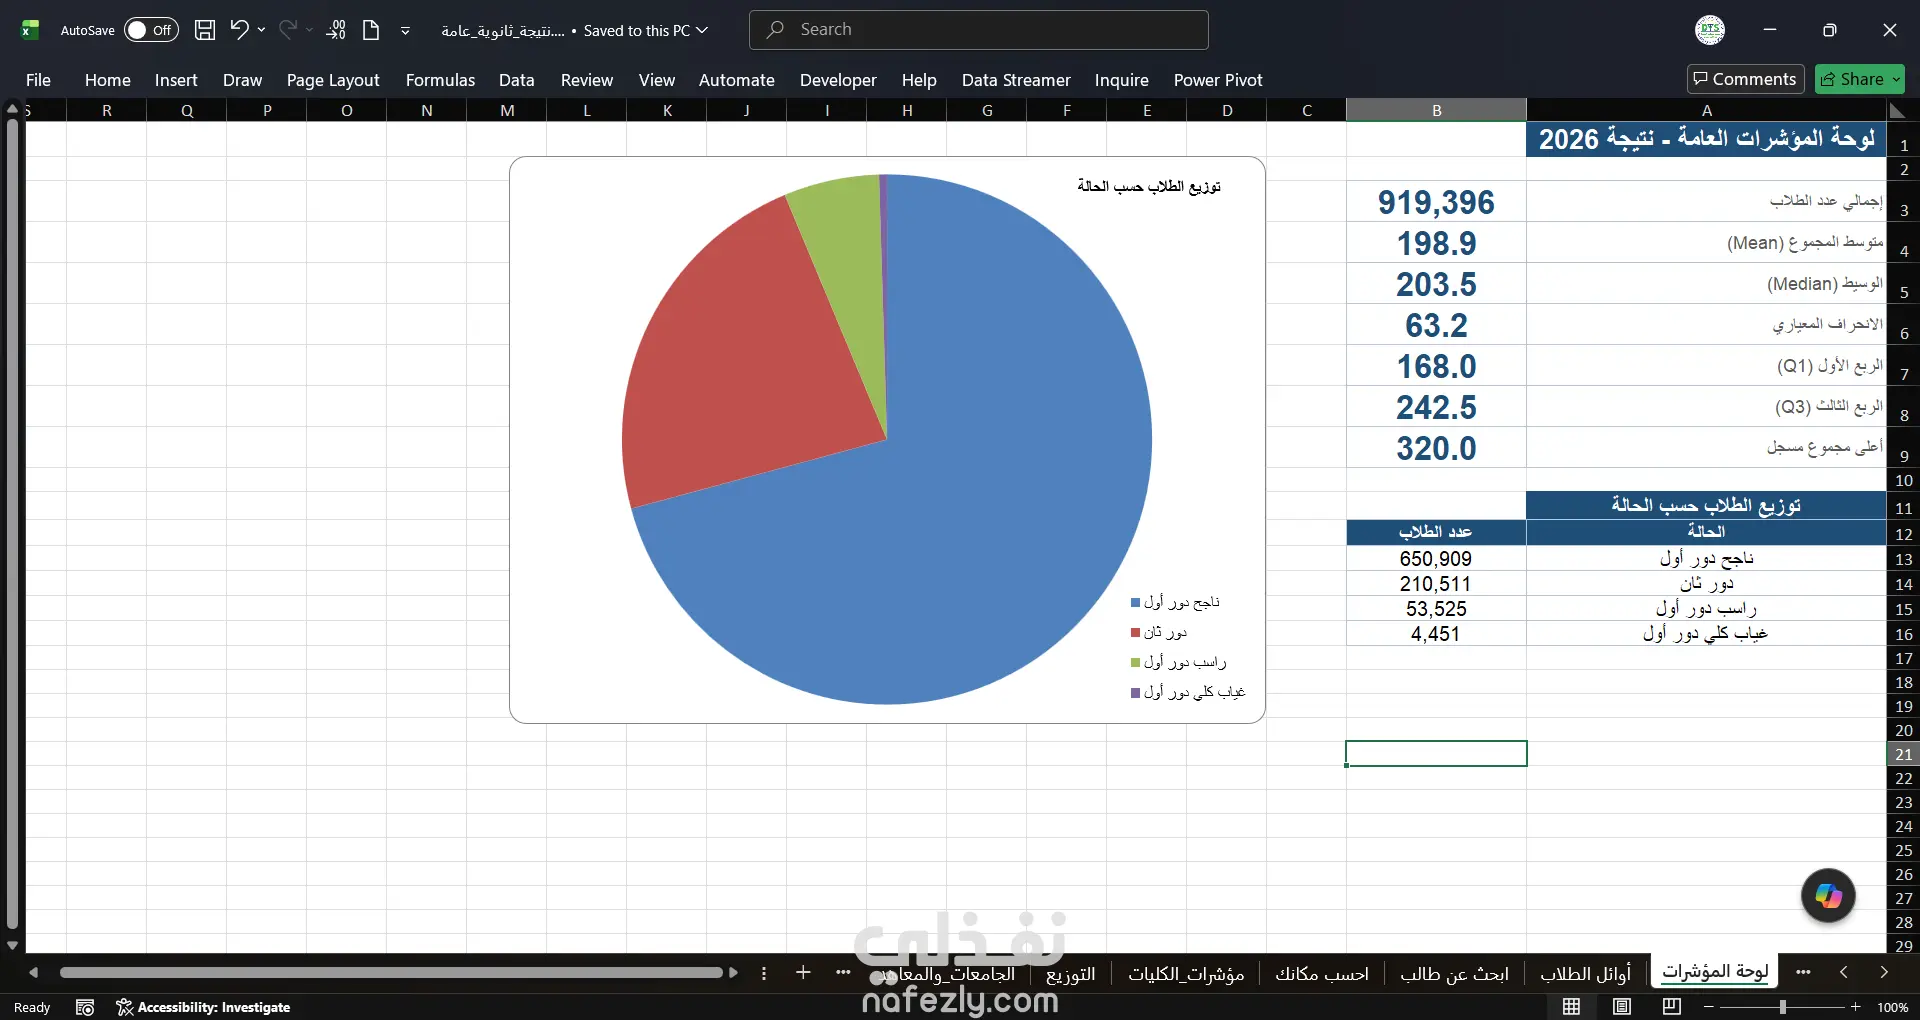Click the Undo arrow icon
The image size is (1920, 1020).
coord(239,30)
